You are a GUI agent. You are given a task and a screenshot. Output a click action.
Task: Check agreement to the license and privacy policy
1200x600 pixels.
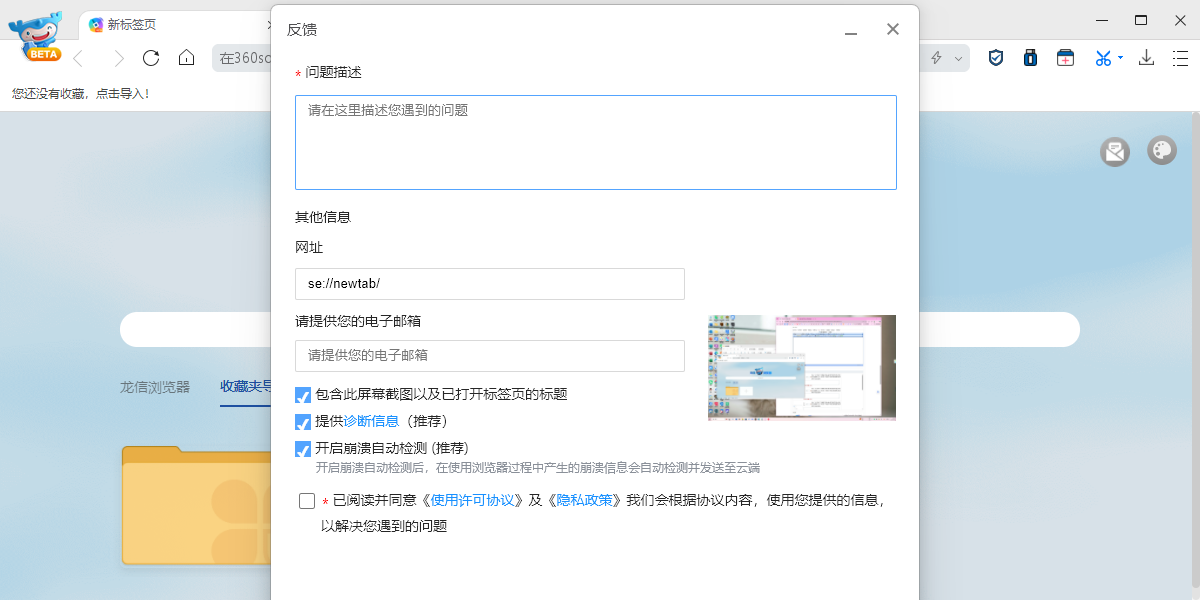[x=307, y=500]
